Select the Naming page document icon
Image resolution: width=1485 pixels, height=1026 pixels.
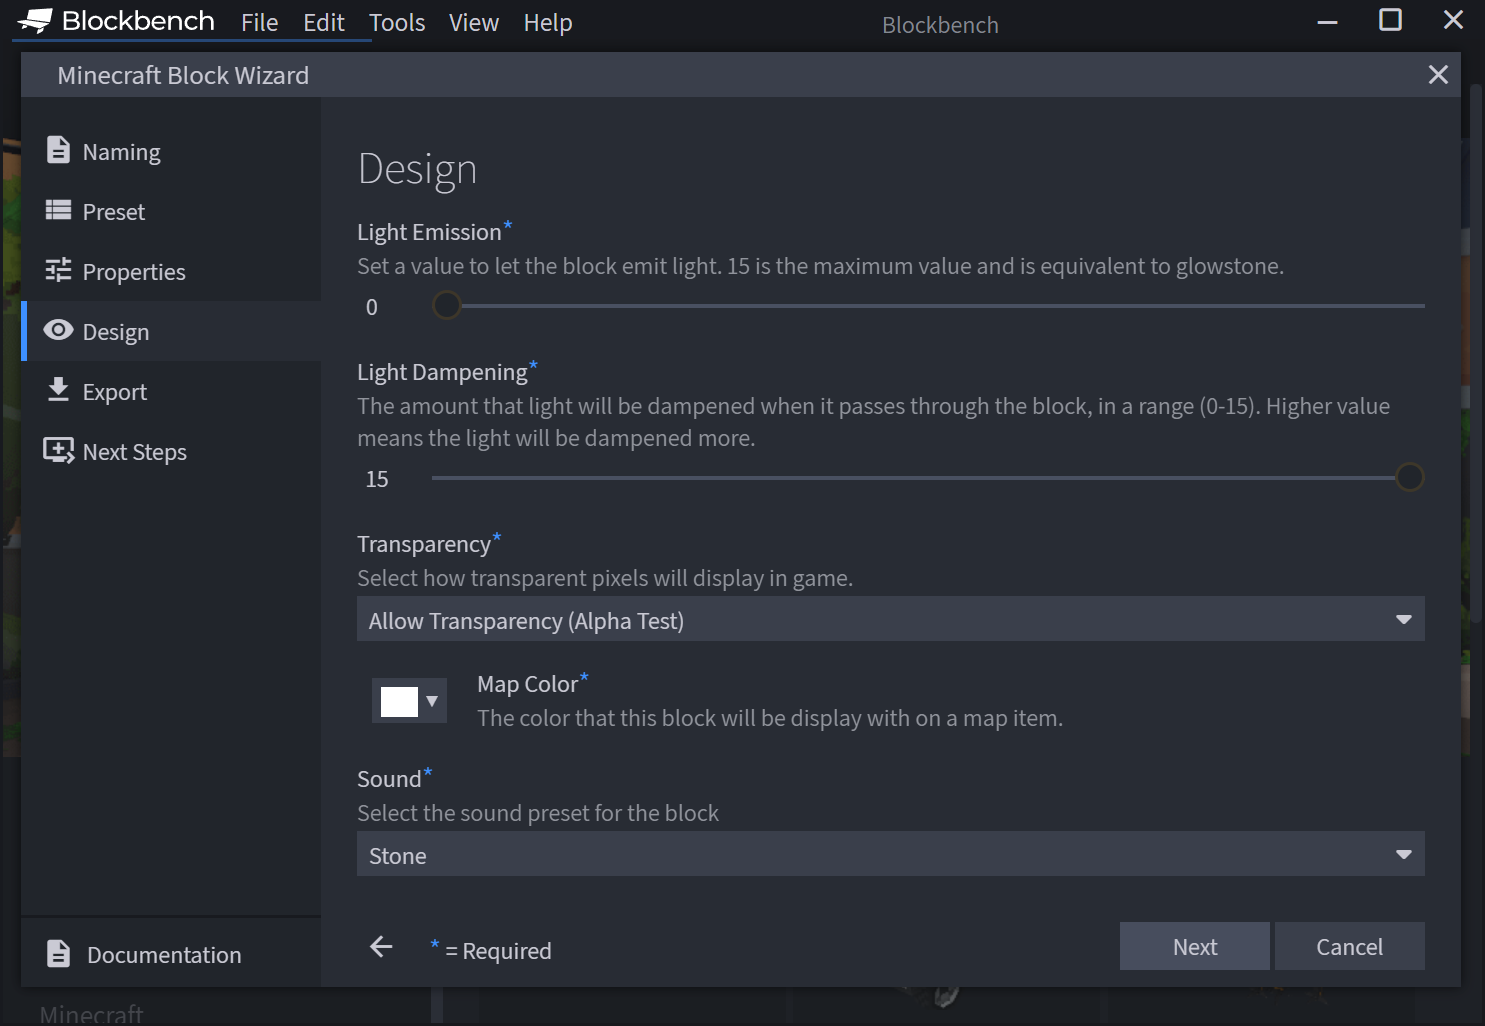click(x=58, y=150)
